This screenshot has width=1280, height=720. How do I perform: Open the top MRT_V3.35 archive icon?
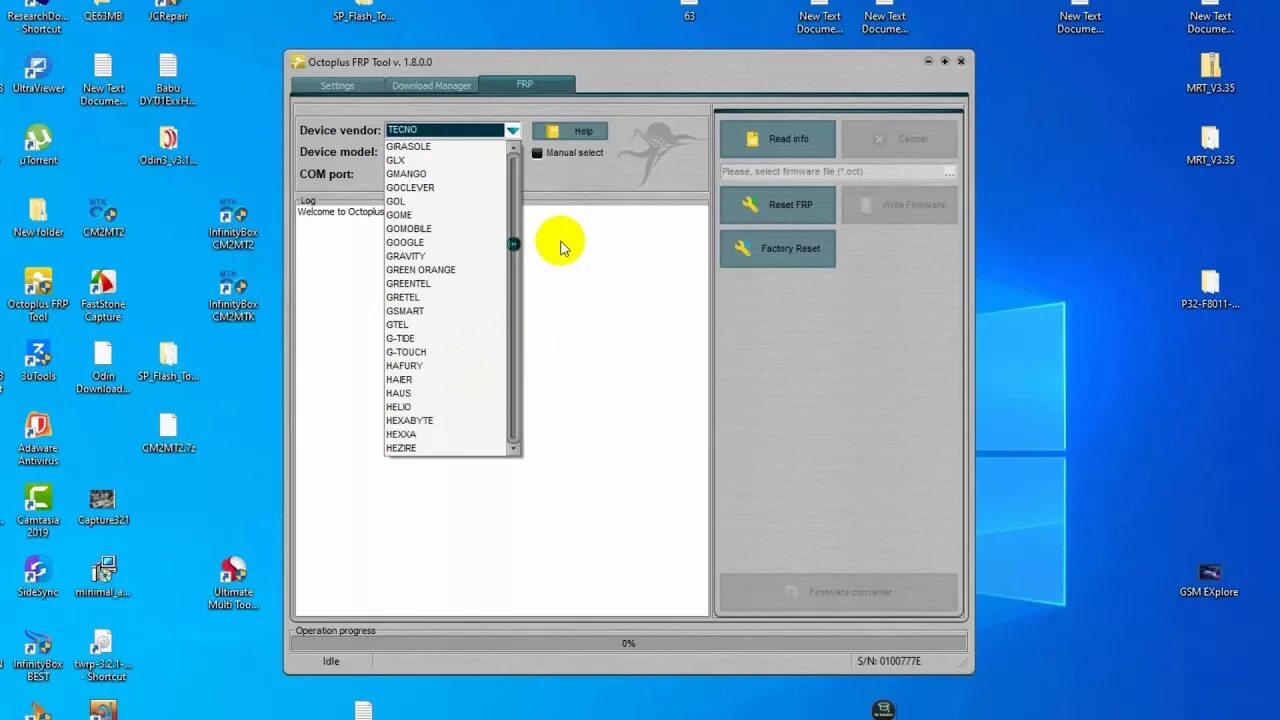pyautogui.click(x=1210, y=74)
